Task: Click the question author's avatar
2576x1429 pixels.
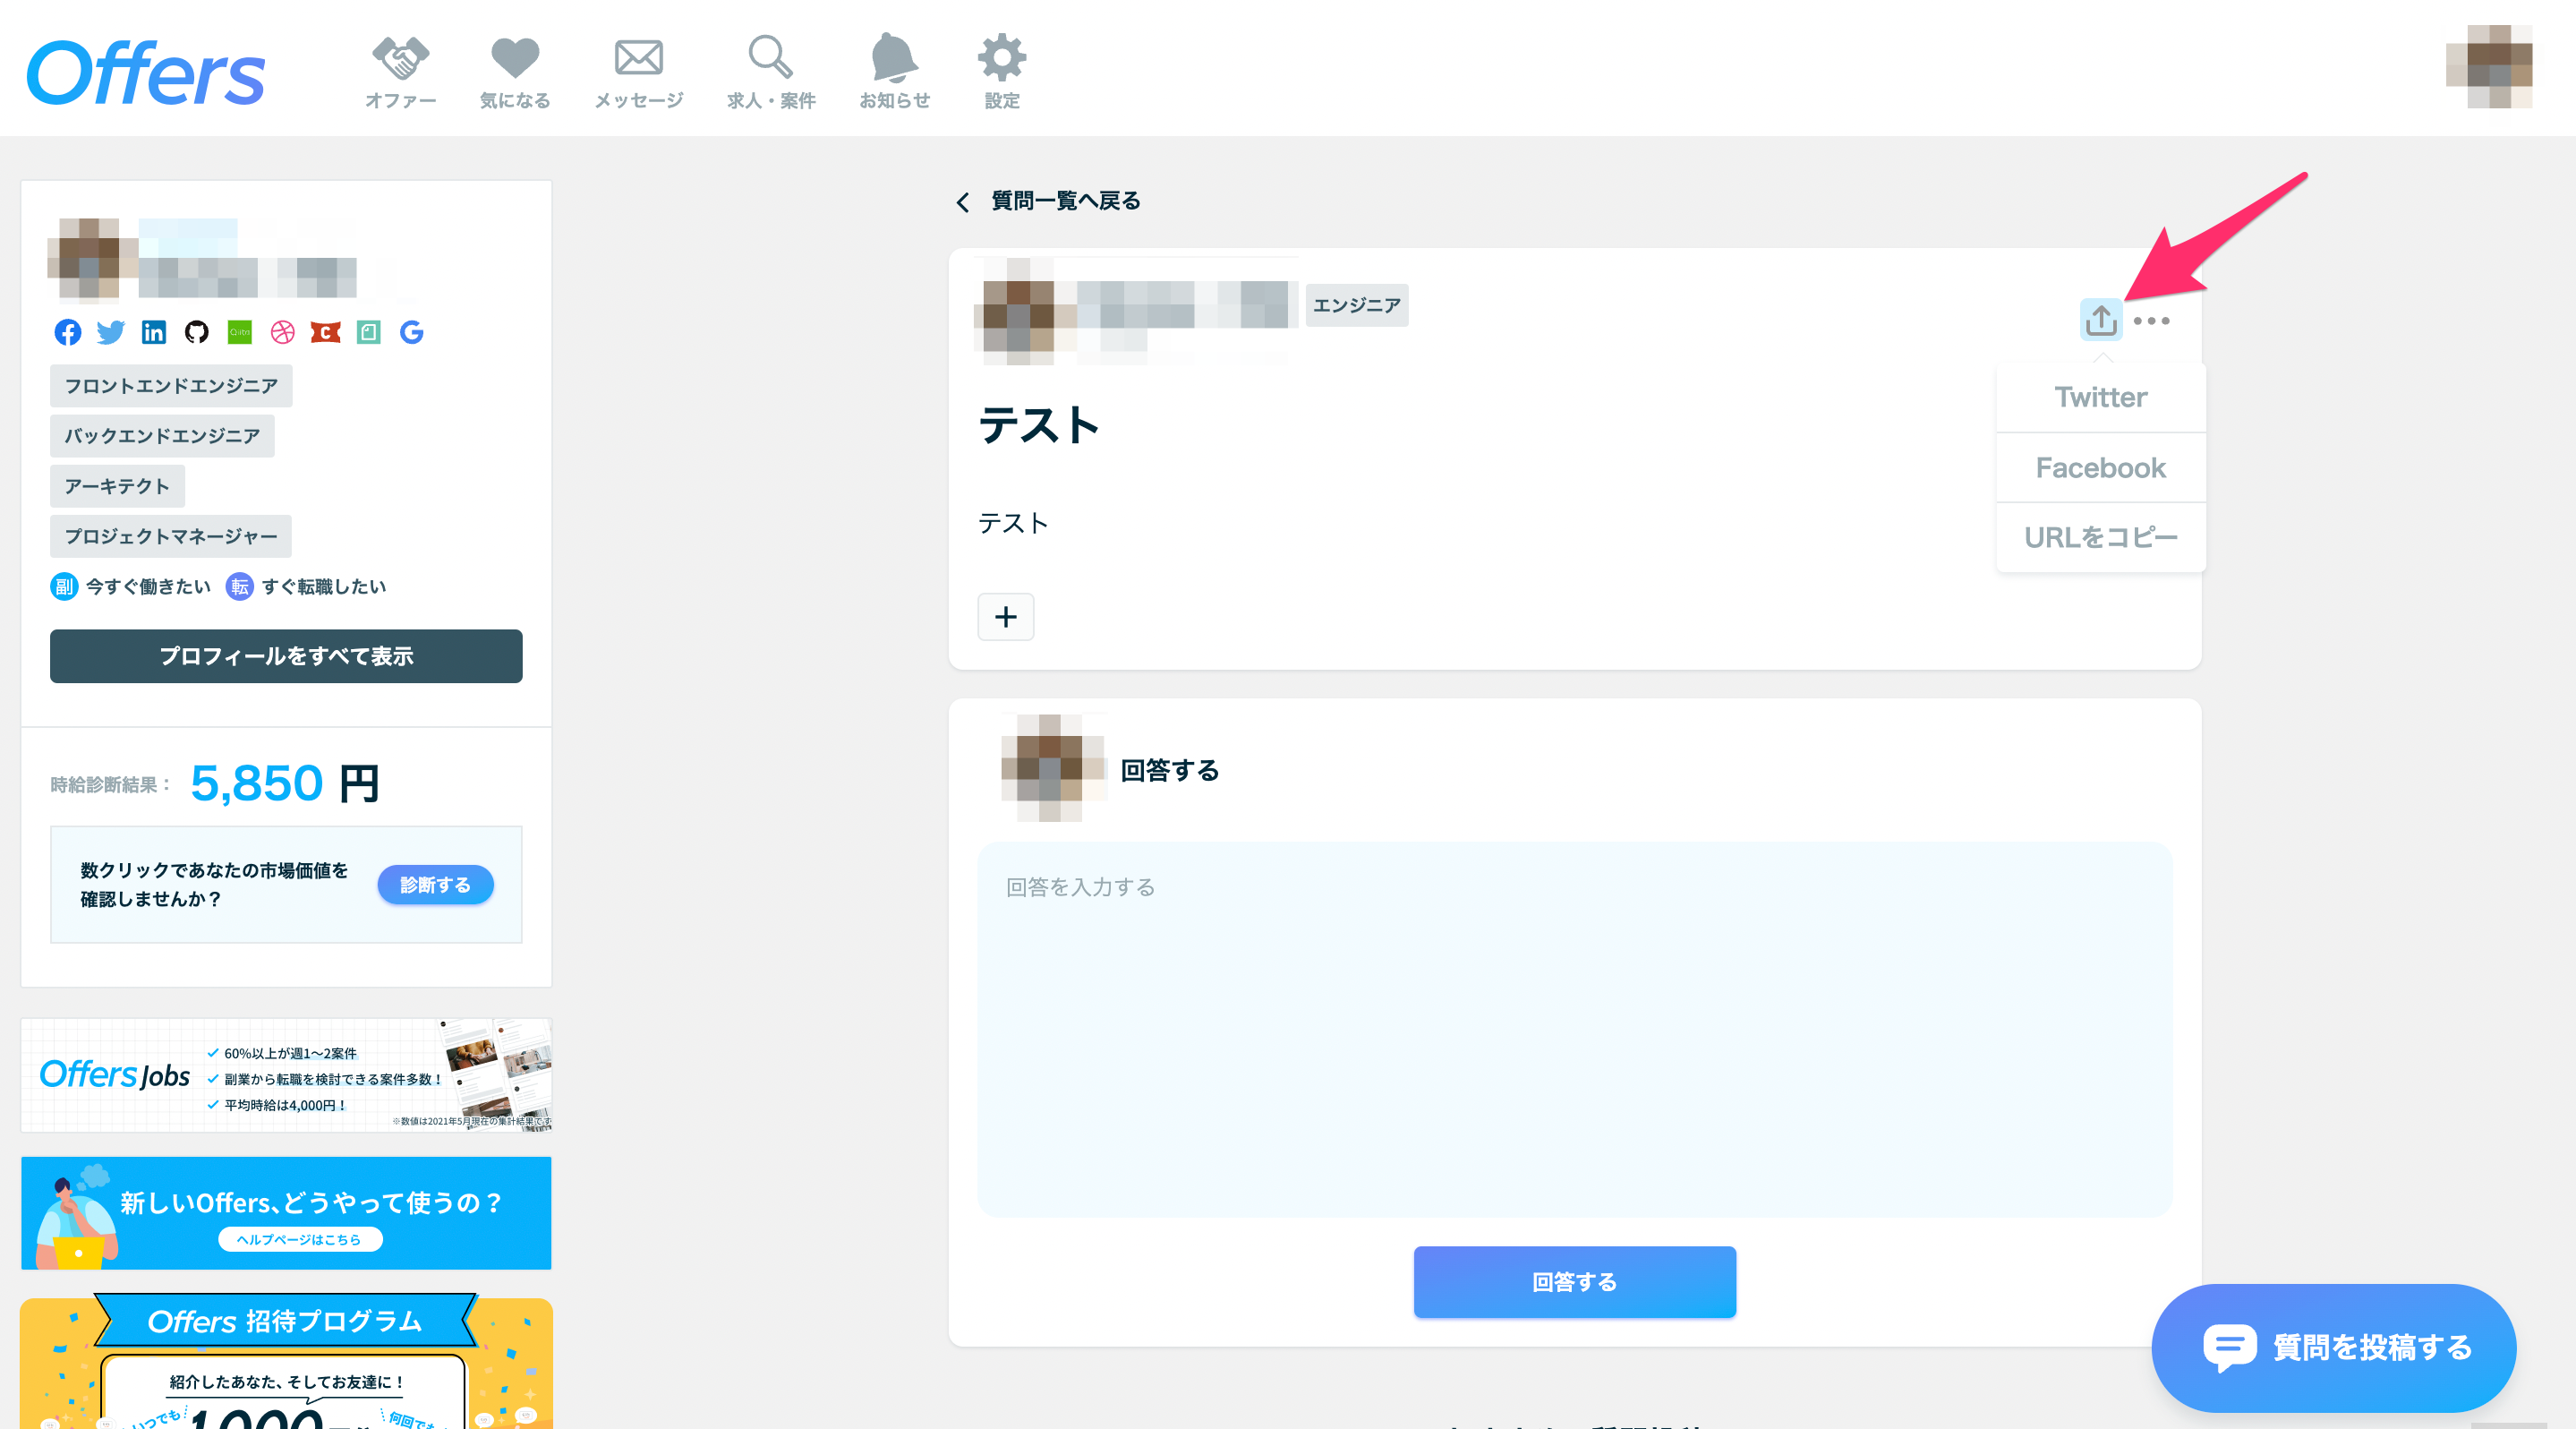Action: pos(1019,311)
